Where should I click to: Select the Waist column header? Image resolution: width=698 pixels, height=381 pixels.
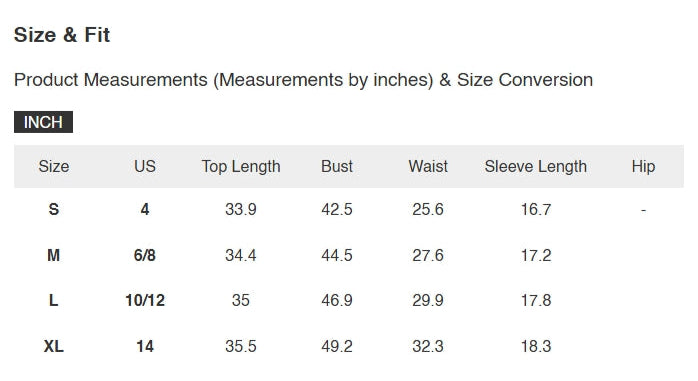pyautogui.click(x=428, y=166)
